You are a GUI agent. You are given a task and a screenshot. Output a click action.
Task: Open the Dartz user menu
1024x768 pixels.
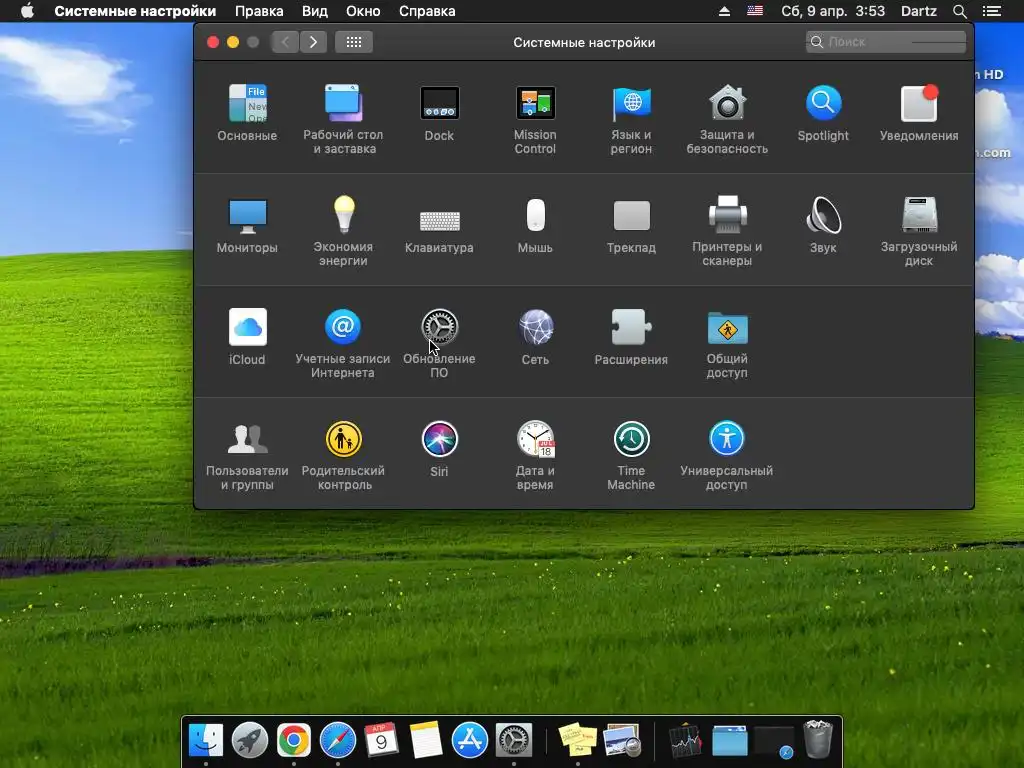tap(918, 11)
